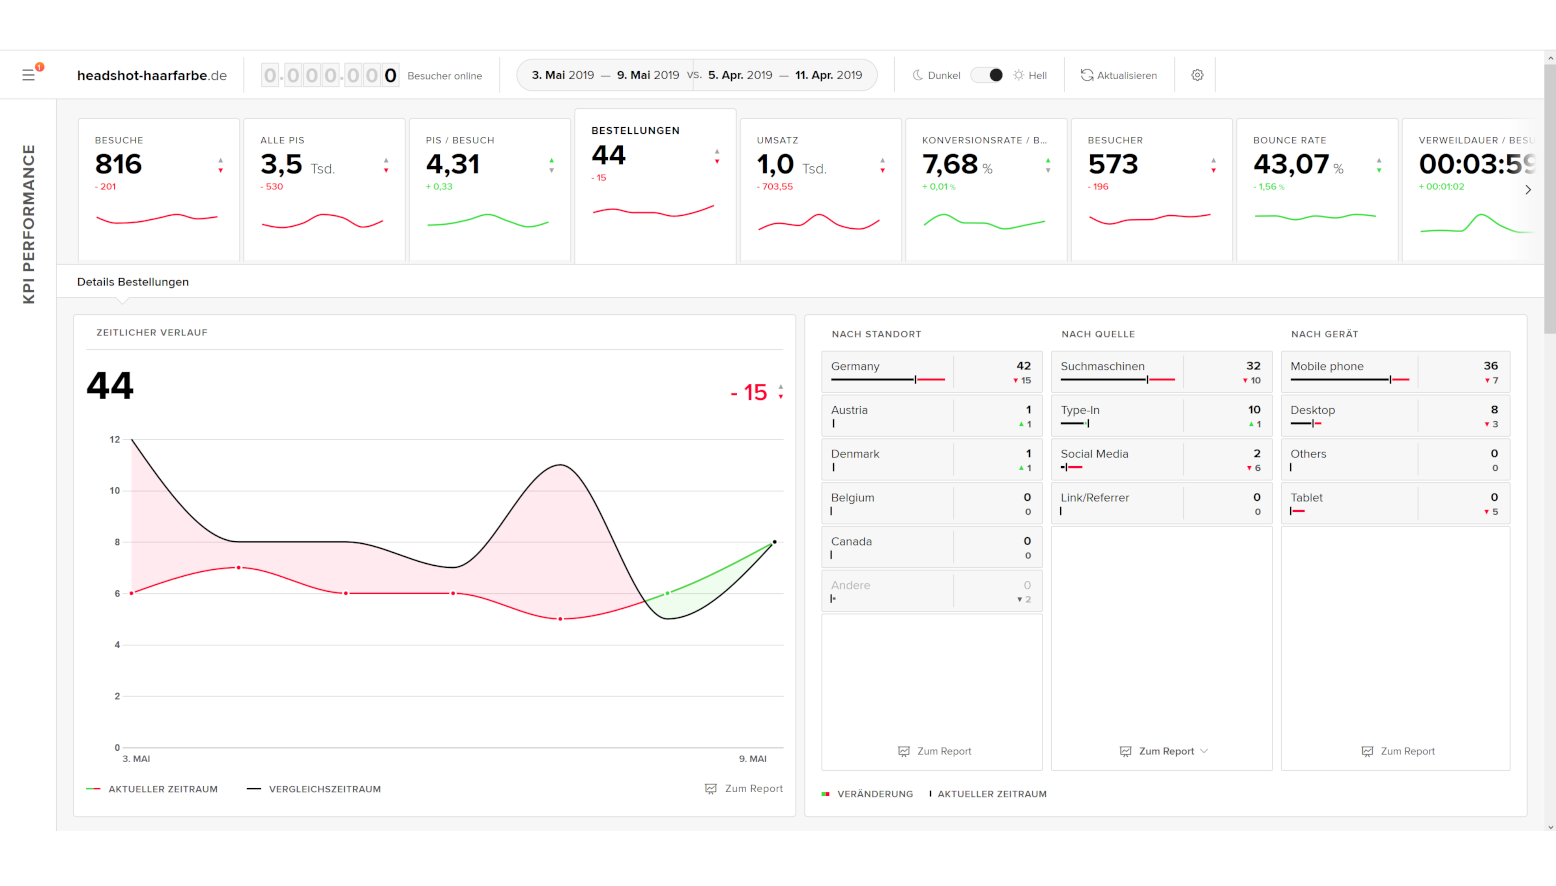Click the Aktualisieren refresh icon
This screenshot has width=1556, height=886.
coord(1087,75)
